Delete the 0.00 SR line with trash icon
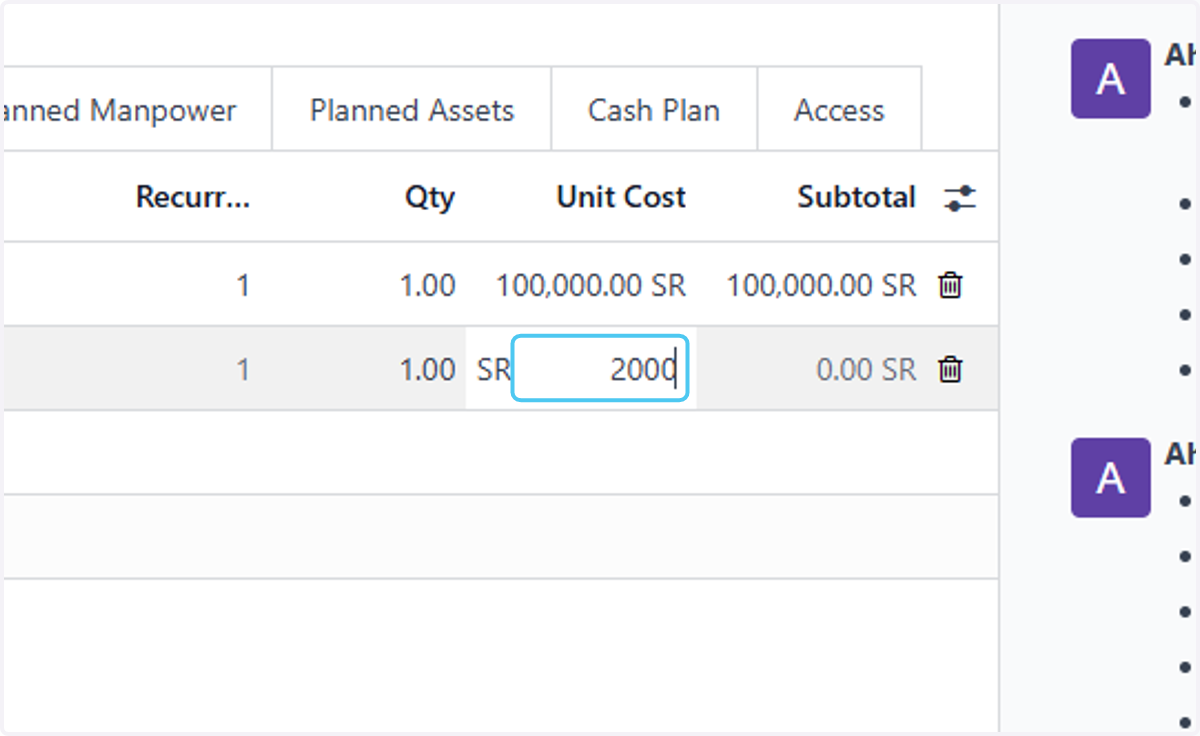This screenshot has height=736, width=1200. coord(950,370)
